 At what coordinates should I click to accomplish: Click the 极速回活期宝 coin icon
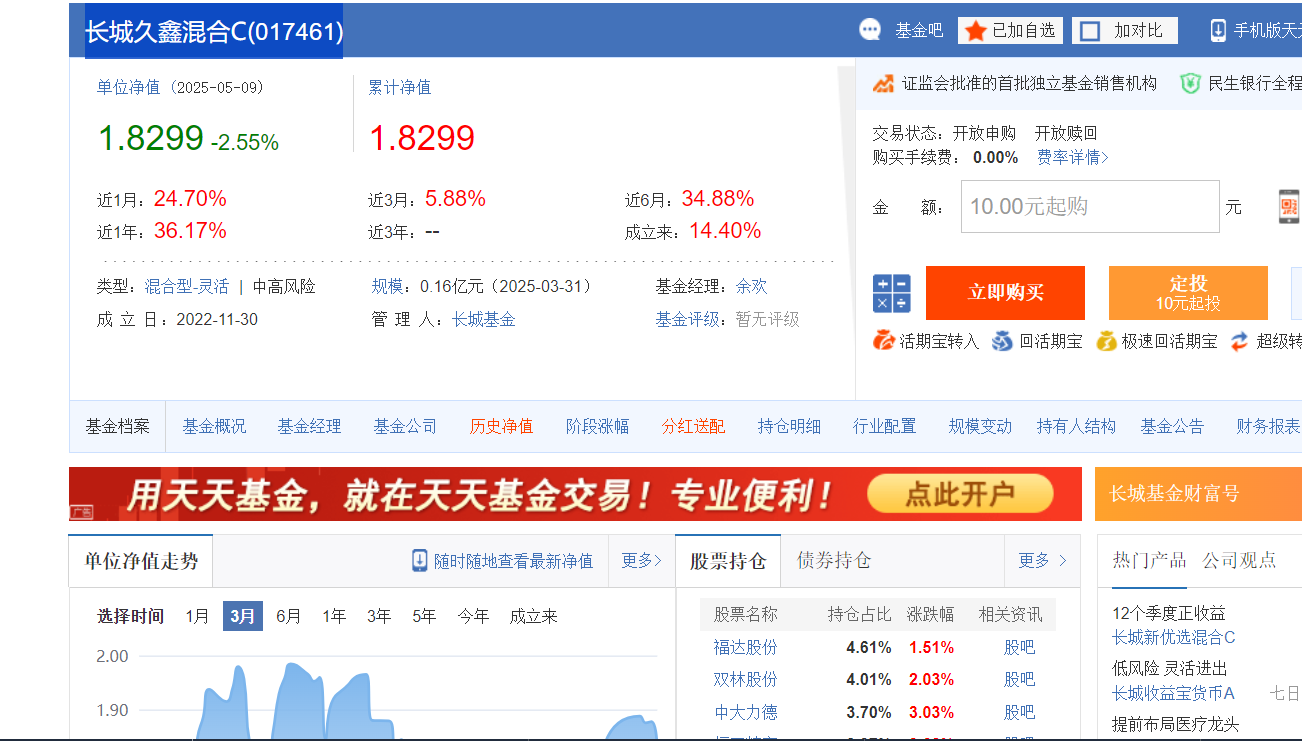pyautogui.click(x=1106, y=341)
